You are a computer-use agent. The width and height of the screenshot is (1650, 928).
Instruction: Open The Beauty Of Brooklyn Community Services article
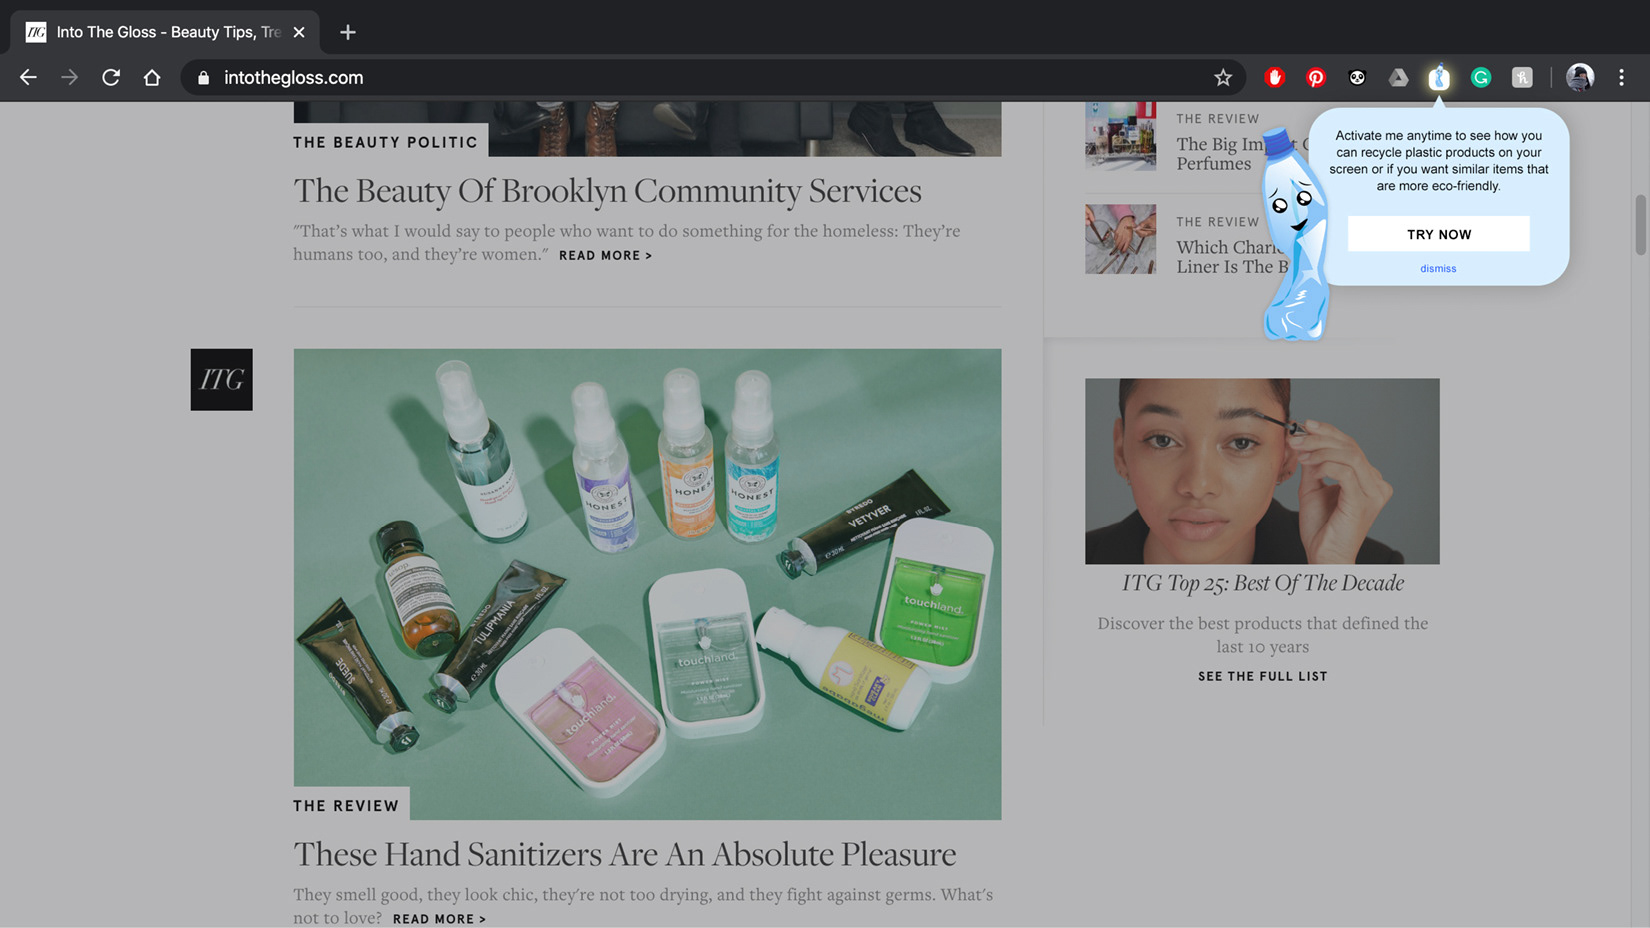coord(607,190)
